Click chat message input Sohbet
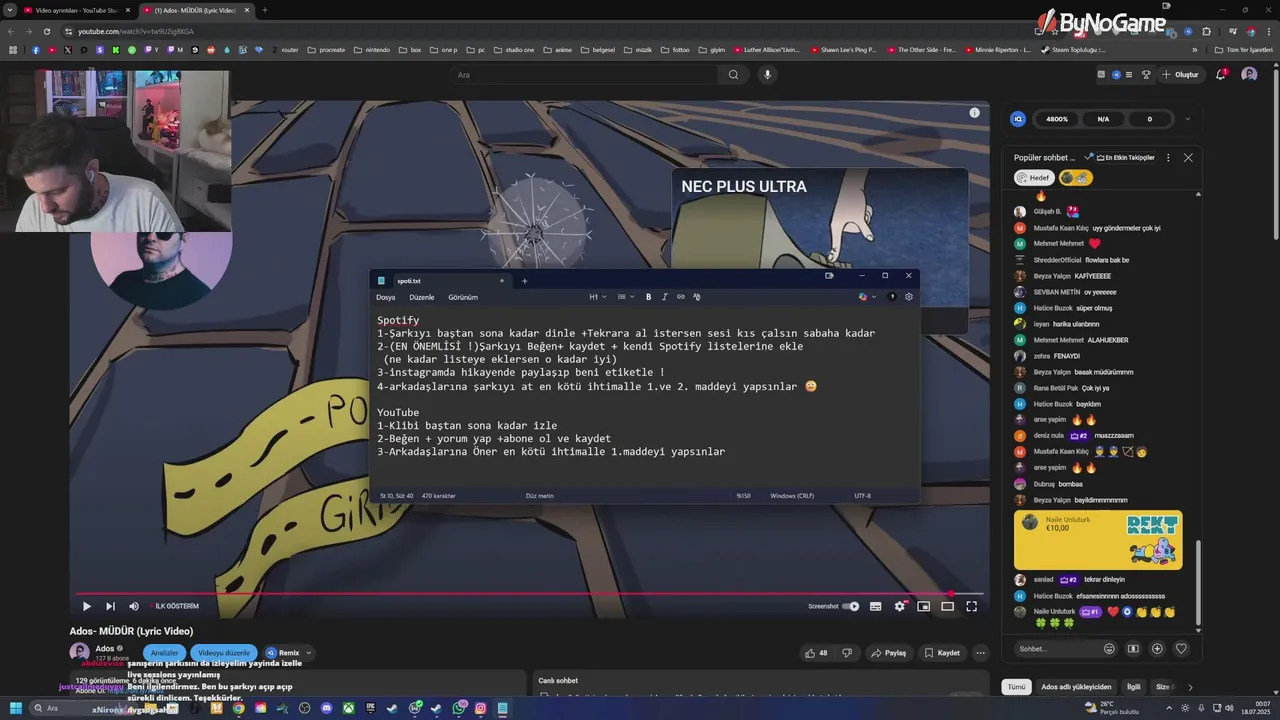This screenshot has width=1280, height=720. 1056,649
